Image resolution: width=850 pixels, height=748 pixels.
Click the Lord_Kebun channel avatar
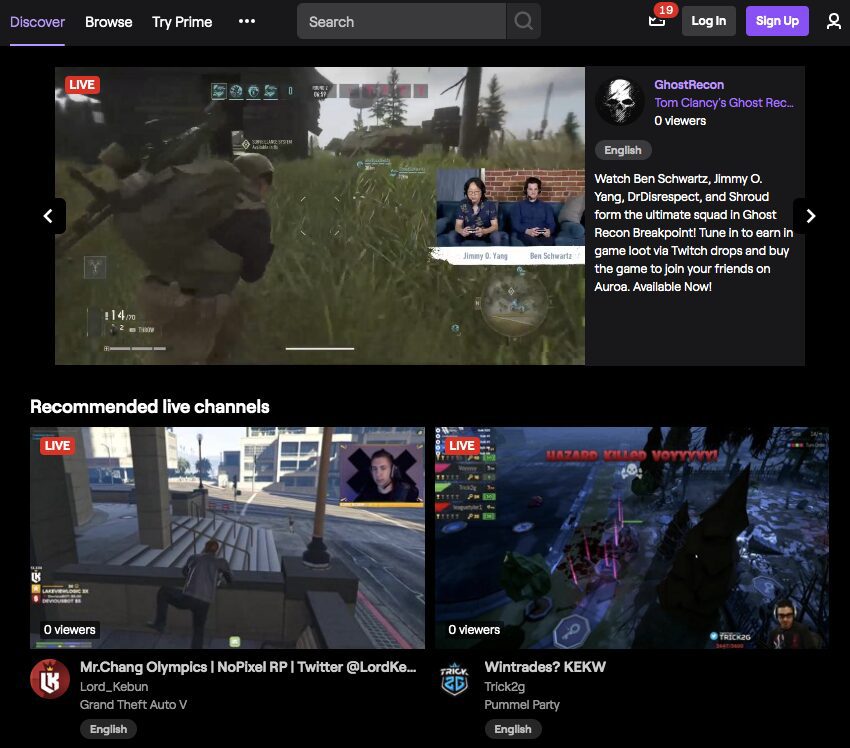tap(50, 679)
